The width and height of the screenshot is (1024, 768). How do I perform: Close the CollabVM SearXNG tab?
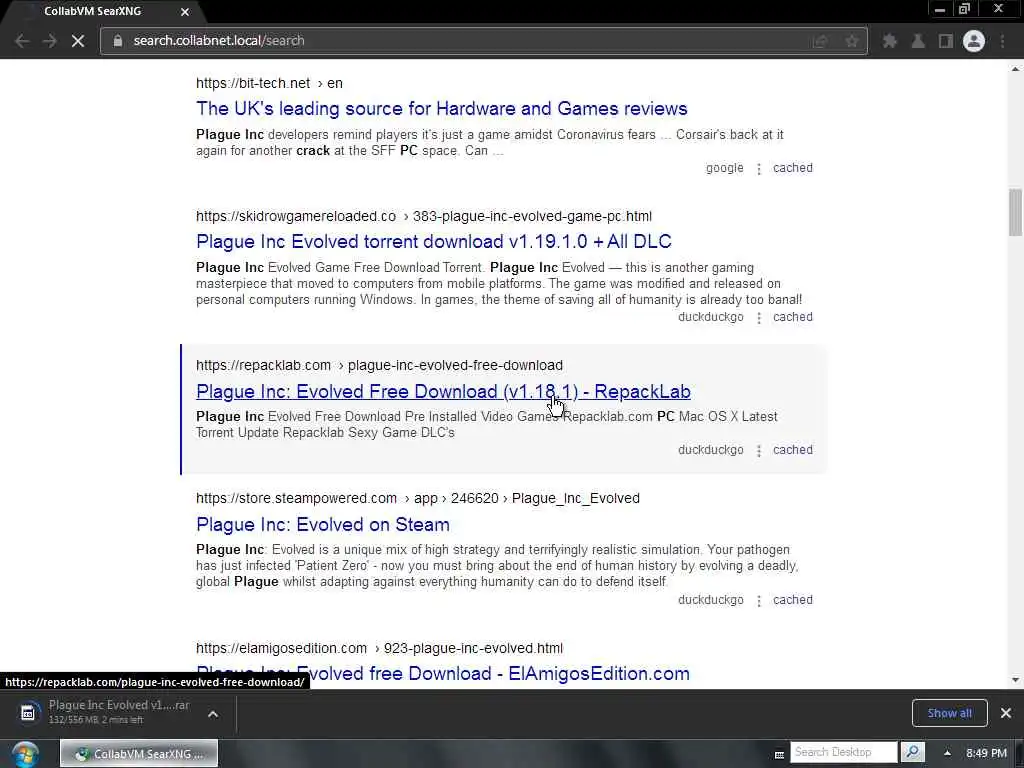[x=185, y=12]
